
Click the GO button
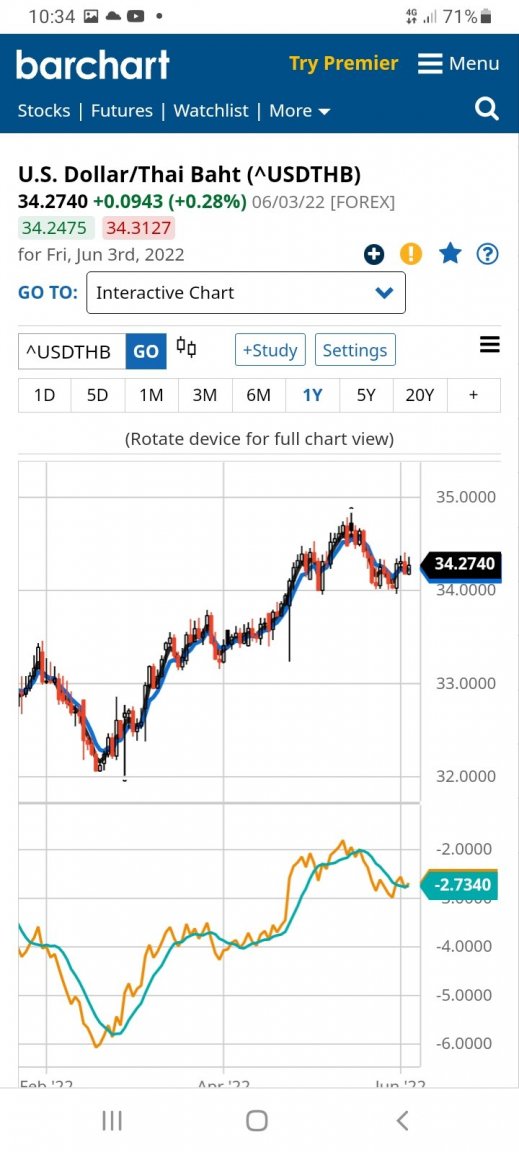pos(146,351)
